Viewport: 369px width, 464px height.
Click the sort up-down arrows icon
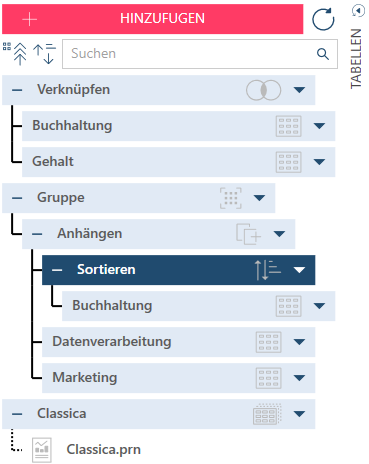tap(44, 53)
